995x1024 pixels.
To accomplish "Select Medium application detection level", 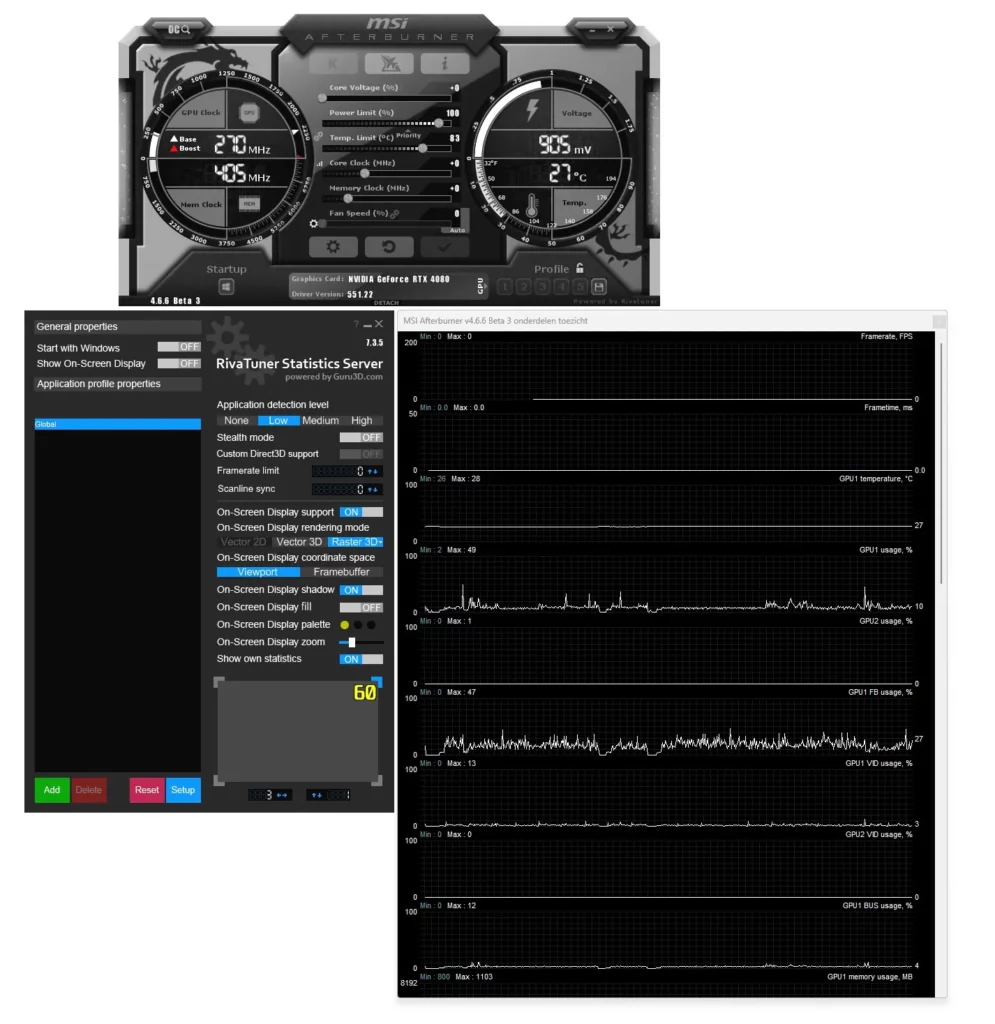I will coord(320,421).
